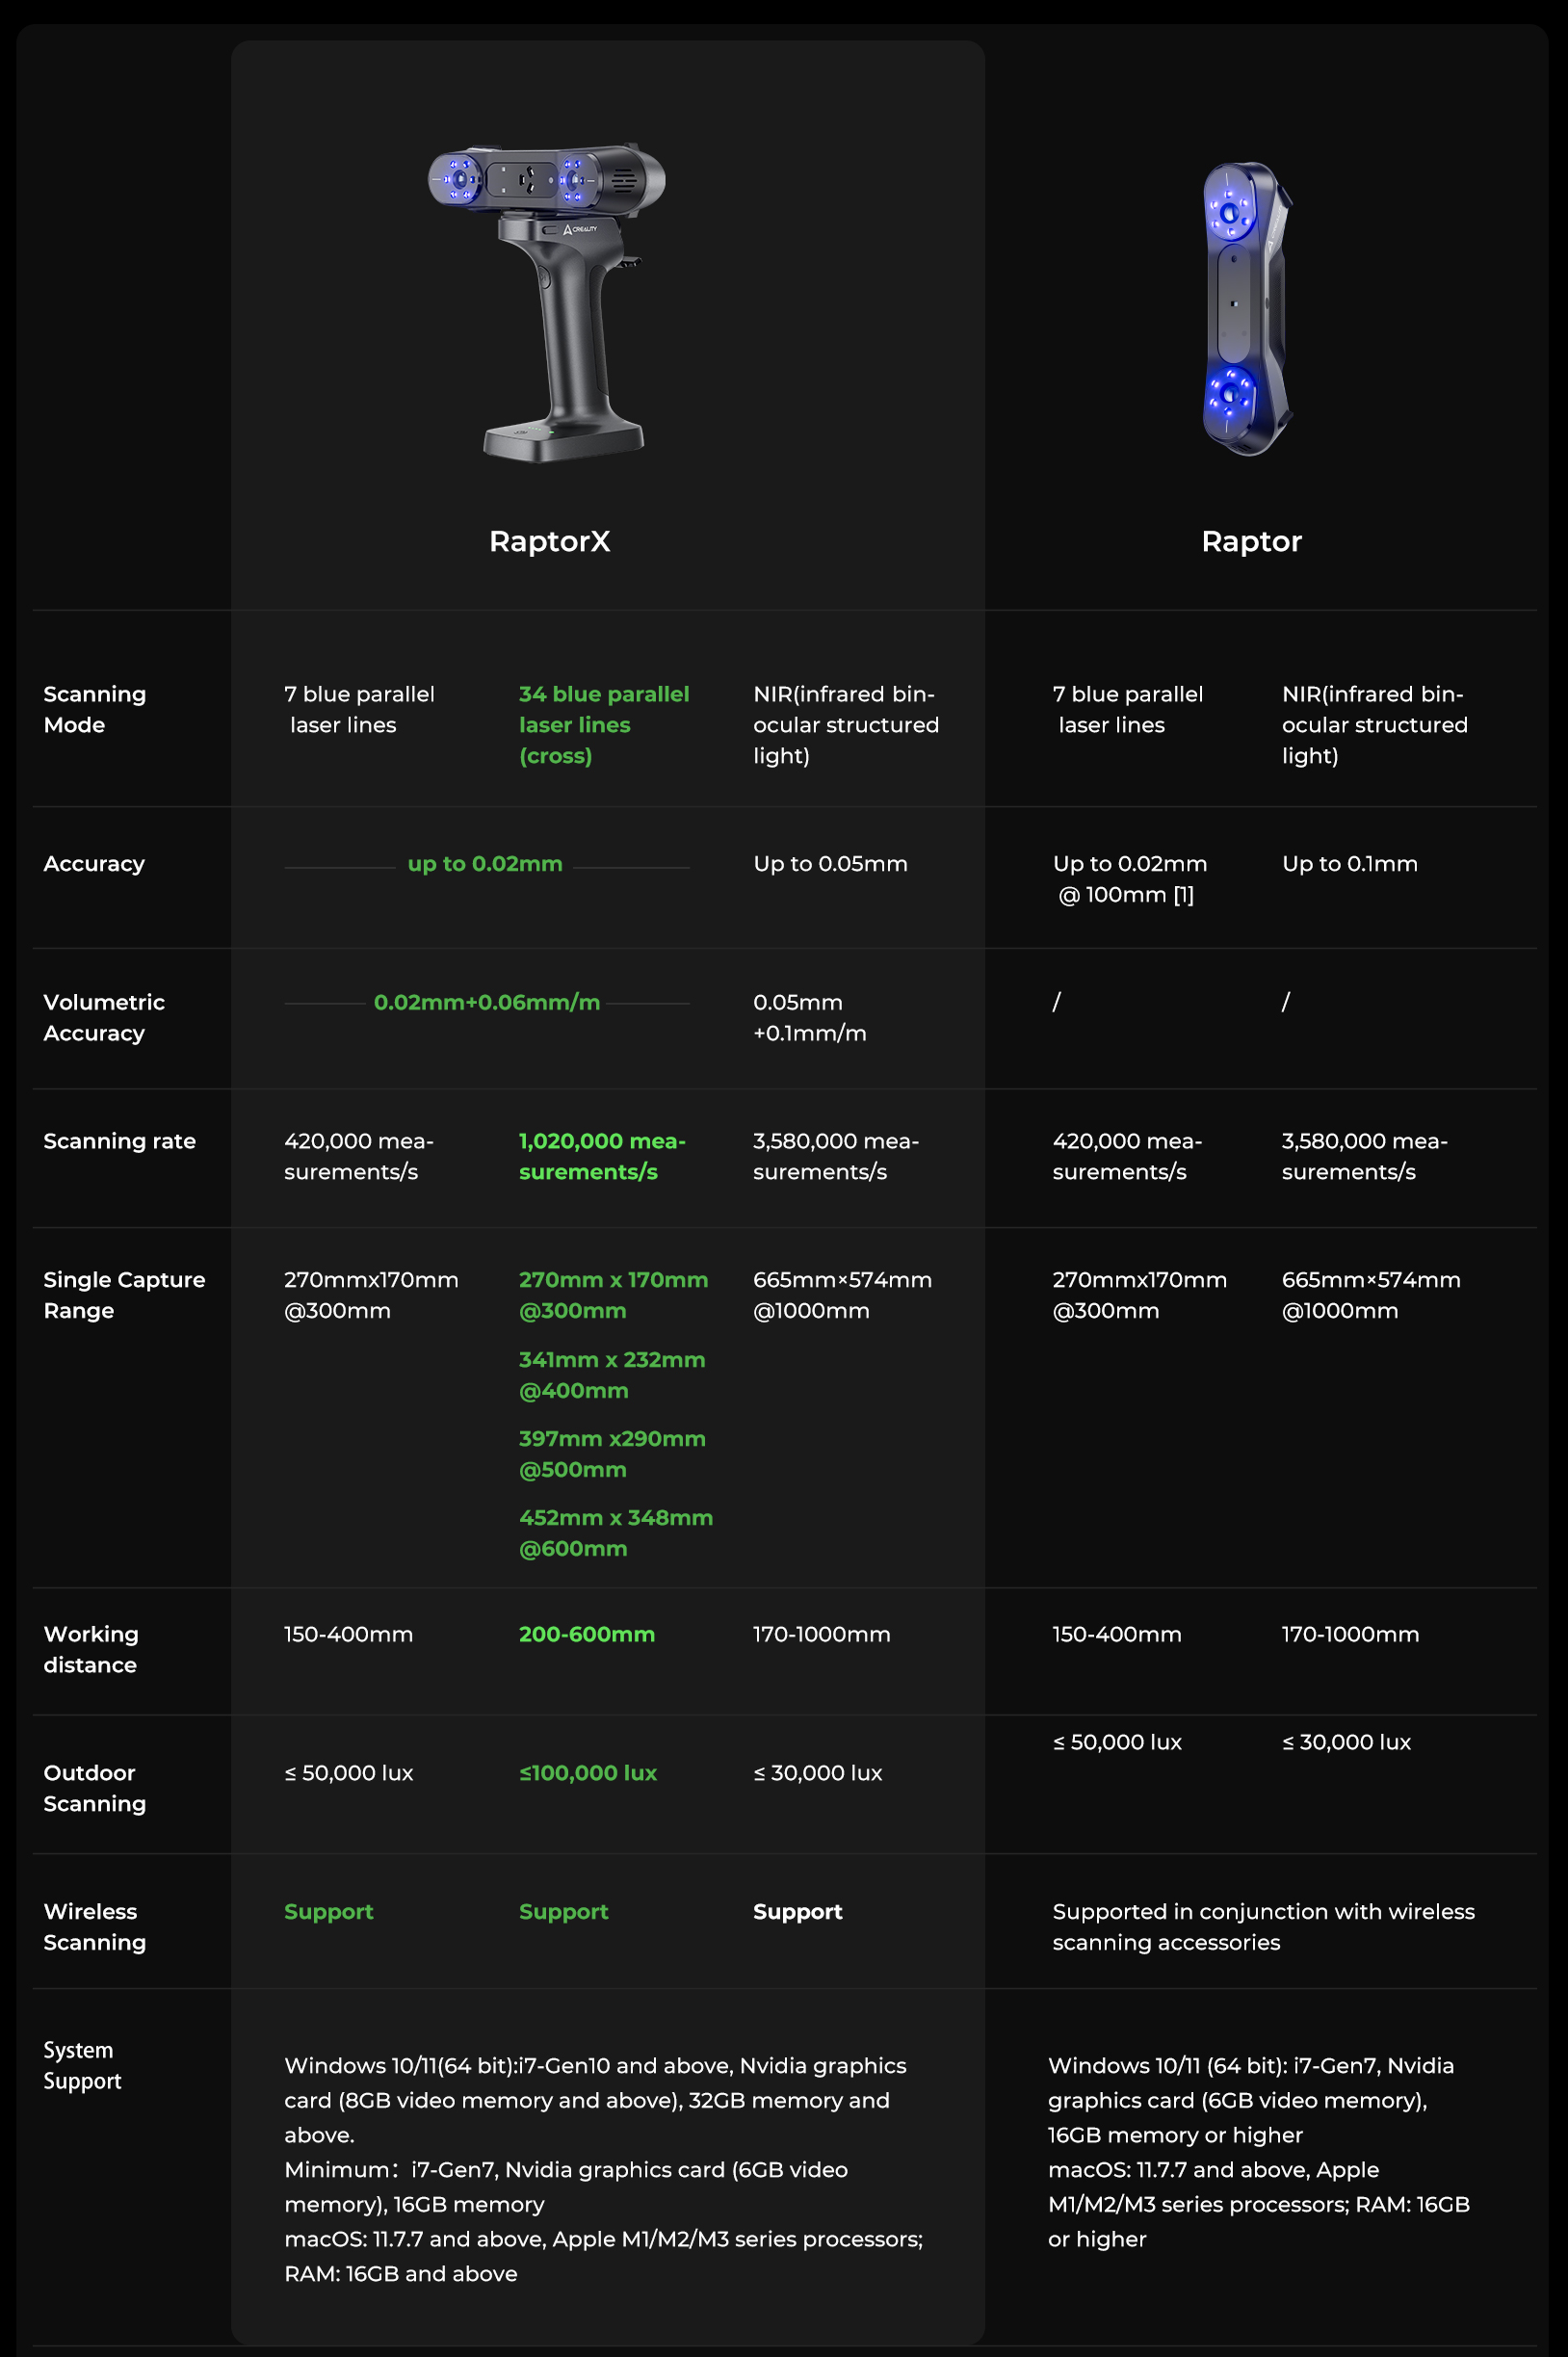
Task: Click the white 'Support' wireless scanning entry
Action: point(797,1911)
